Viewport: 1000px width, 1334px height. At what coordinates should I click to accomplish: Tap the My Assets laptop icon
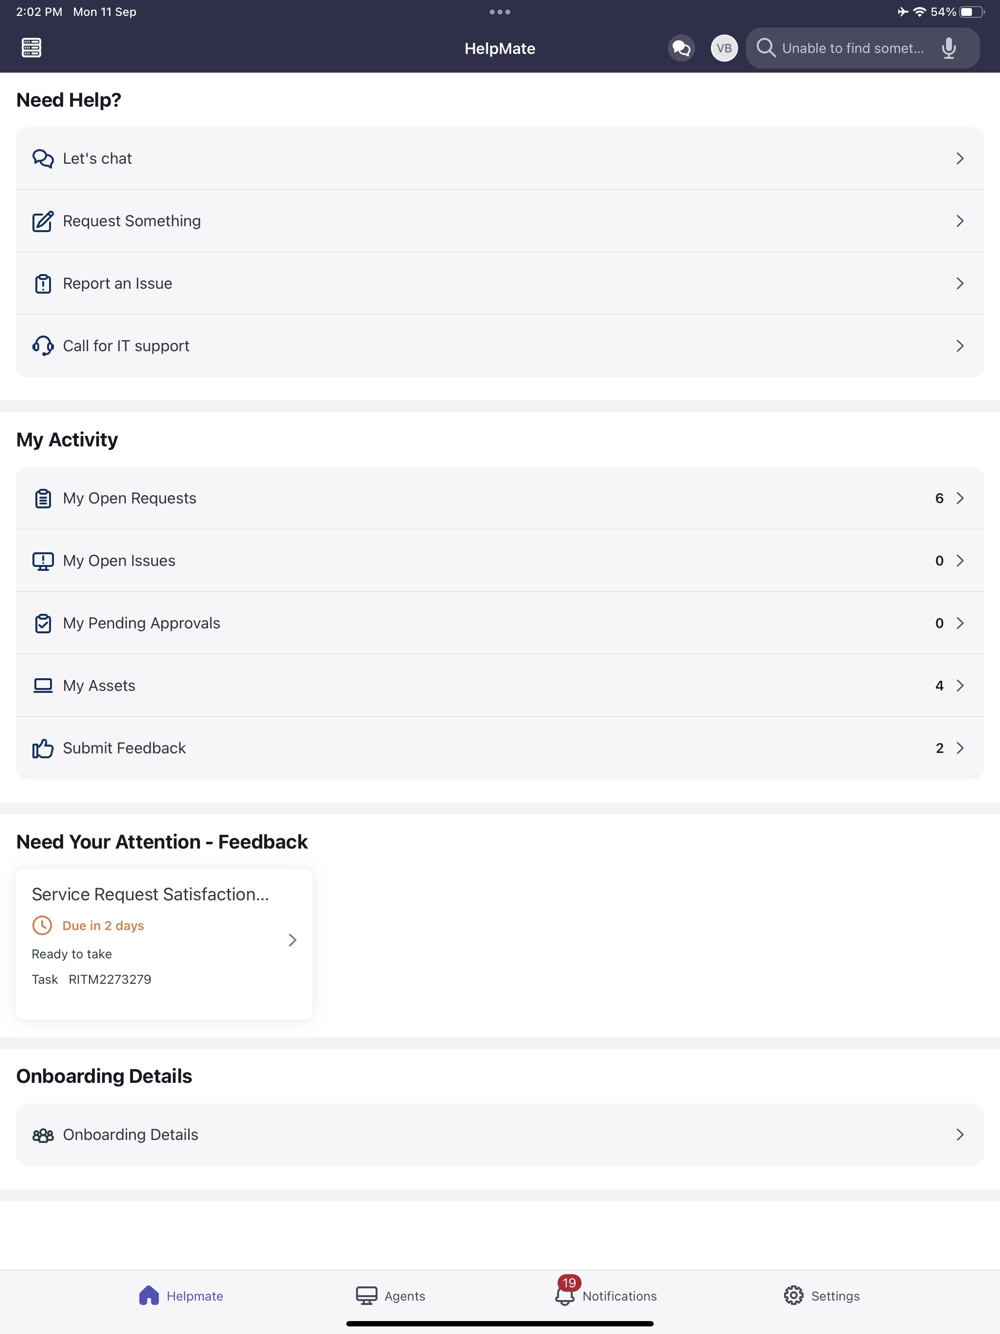42,686
